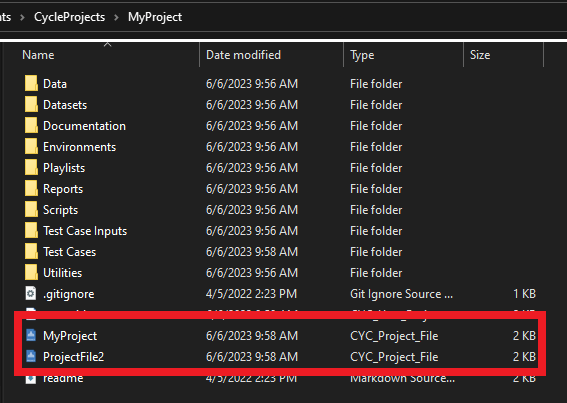Expand breadcrumb chevron before CycleProjects

click(x=22, y=17)
